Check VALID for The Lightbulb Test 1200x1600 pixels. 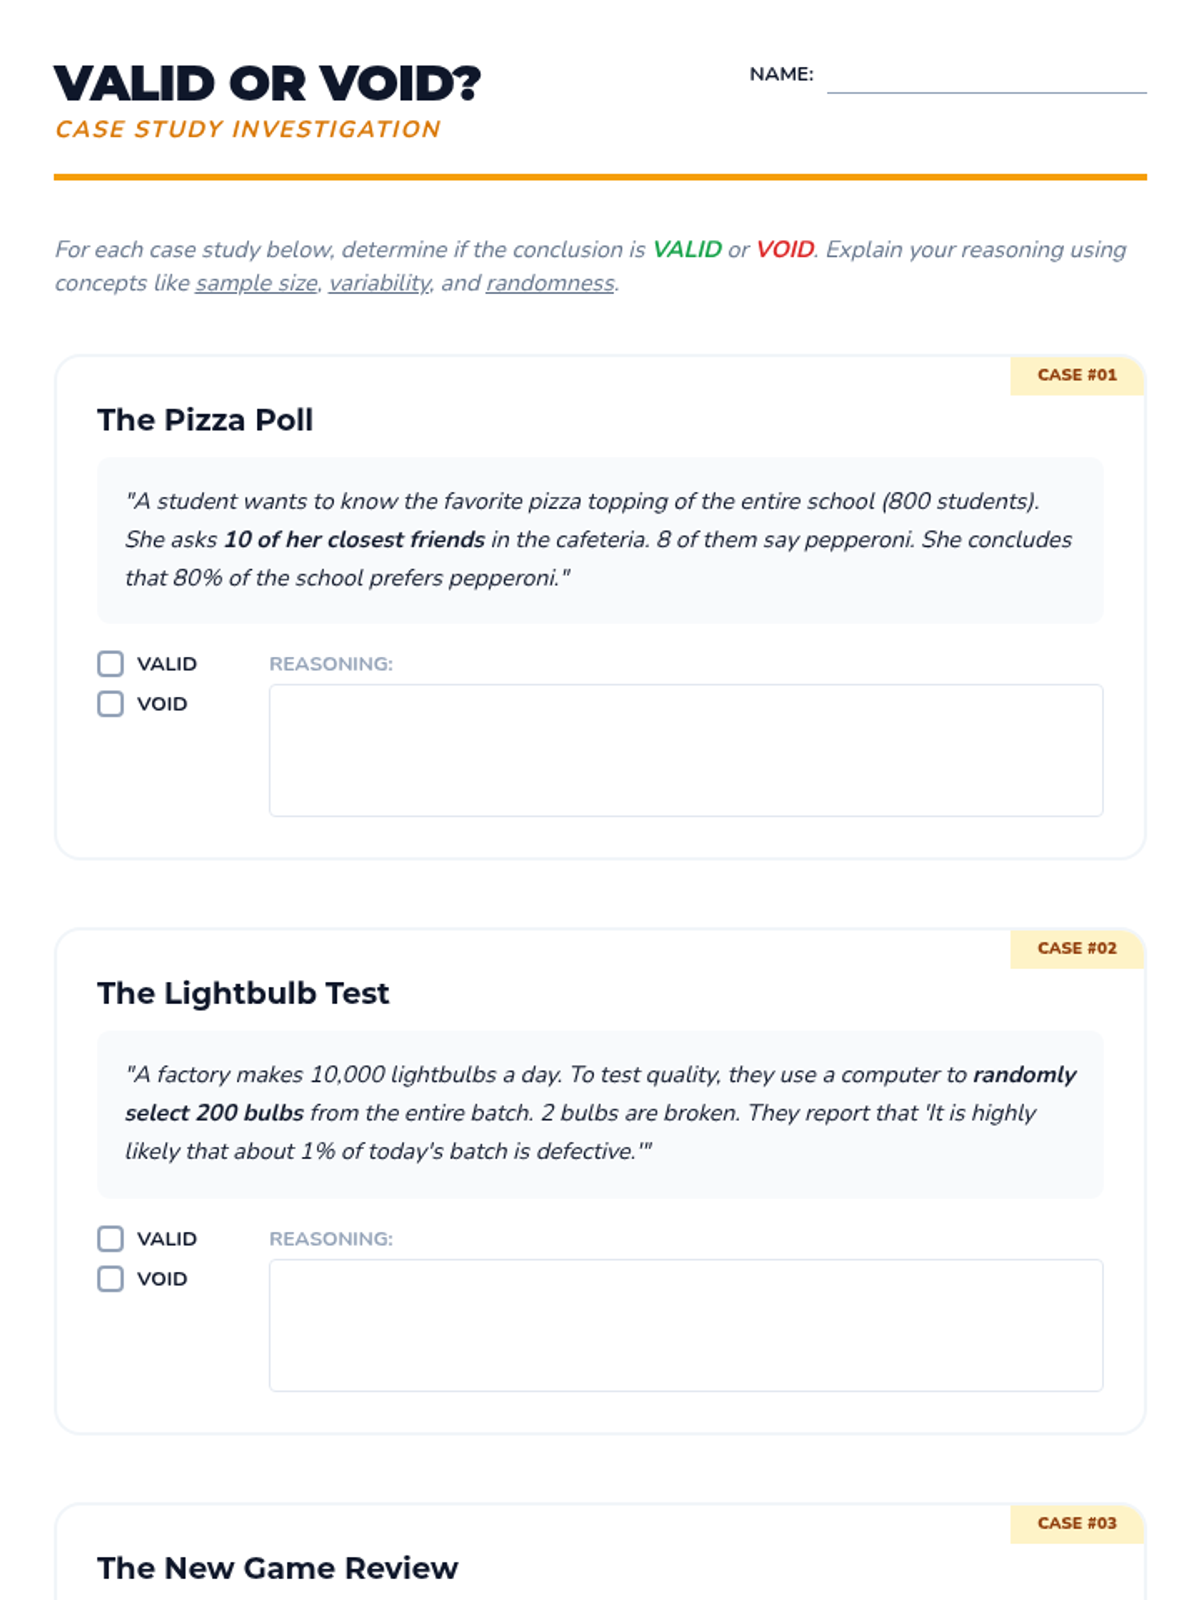point(111,1239)
